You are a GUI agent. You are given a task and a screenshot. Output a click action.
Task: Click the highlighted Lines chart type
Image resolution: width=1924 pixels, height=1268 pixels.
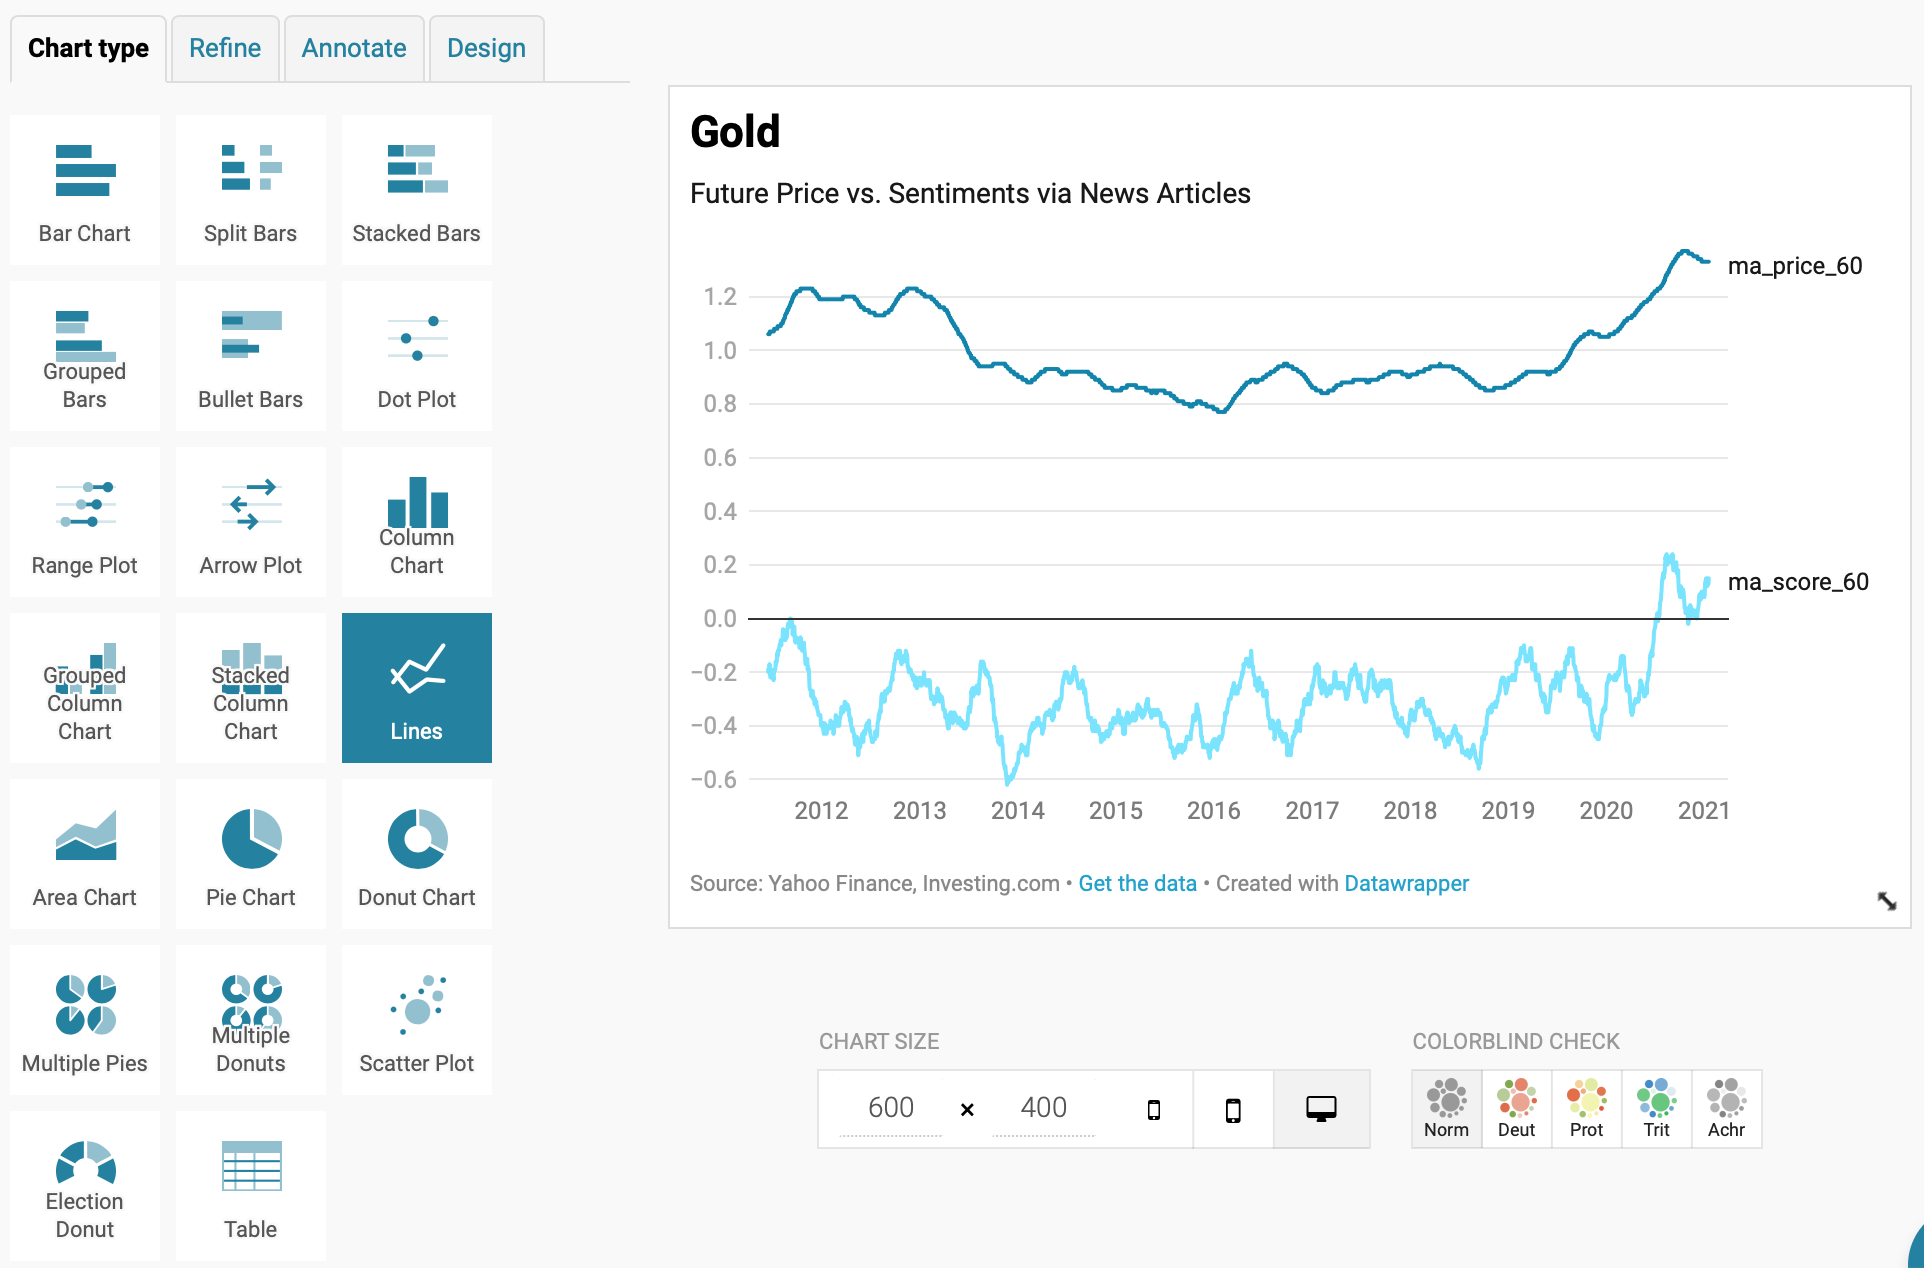(x=417, y=688)
